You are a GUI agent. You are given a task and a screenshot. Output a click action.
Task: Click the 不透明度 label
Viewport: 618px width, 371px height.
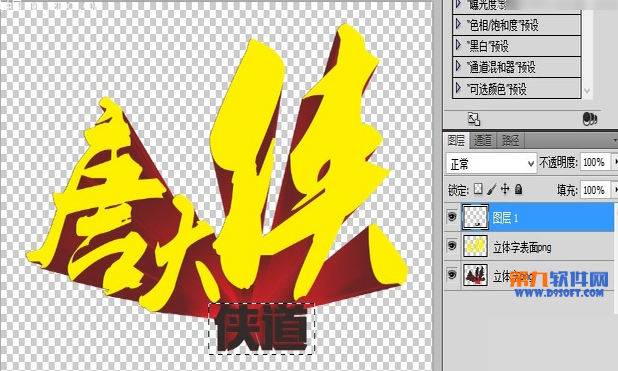coord(558,162)
